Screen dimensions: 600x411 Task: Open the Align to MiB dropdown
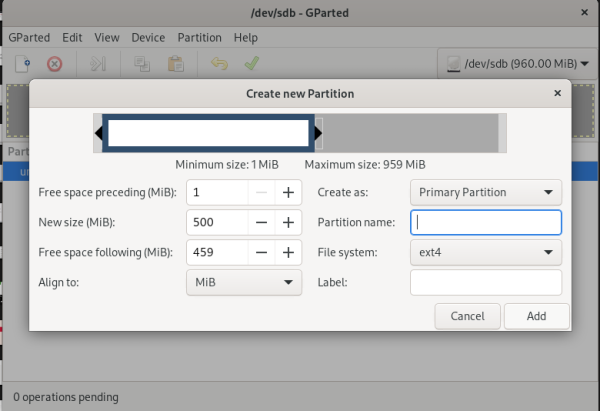tap(244, 283)
